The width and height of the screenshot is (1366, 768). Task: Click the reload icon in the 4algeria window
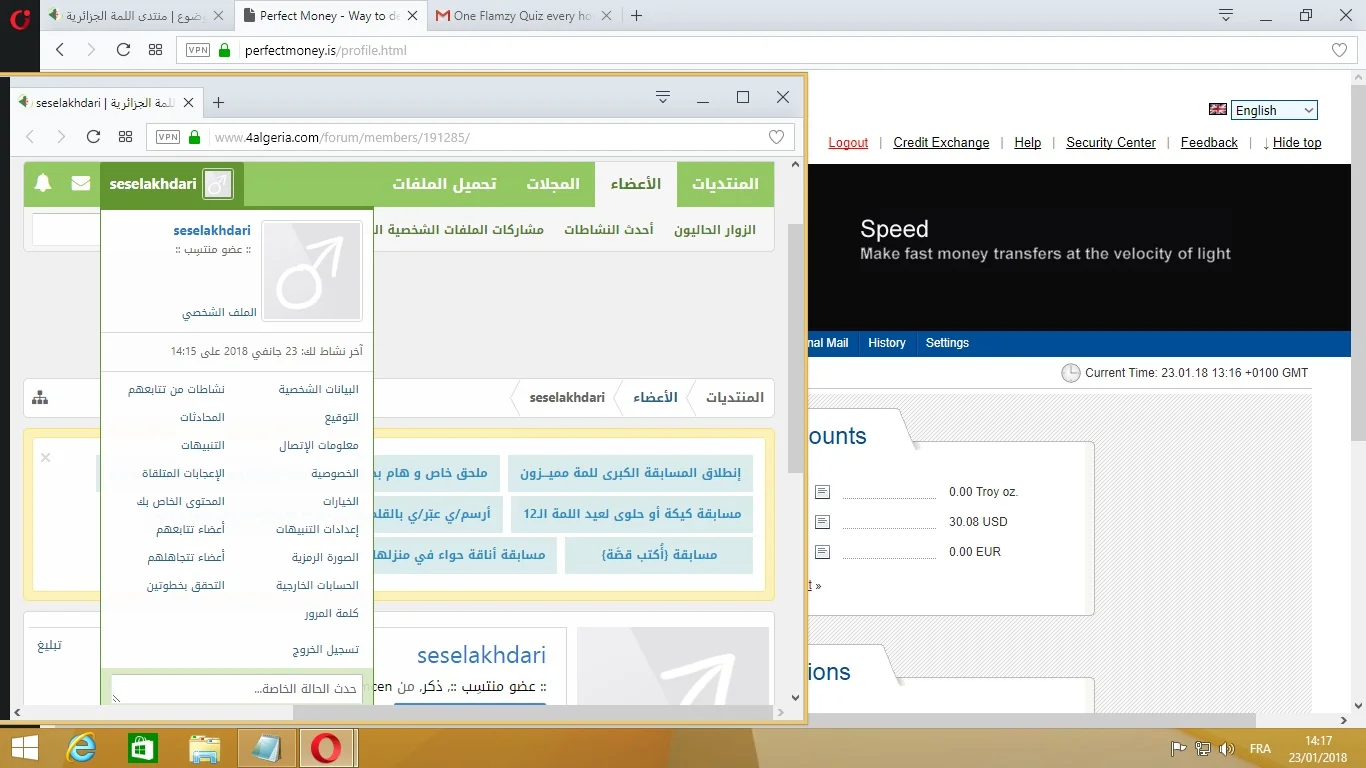pyautogui.click(x=93, y=137)
